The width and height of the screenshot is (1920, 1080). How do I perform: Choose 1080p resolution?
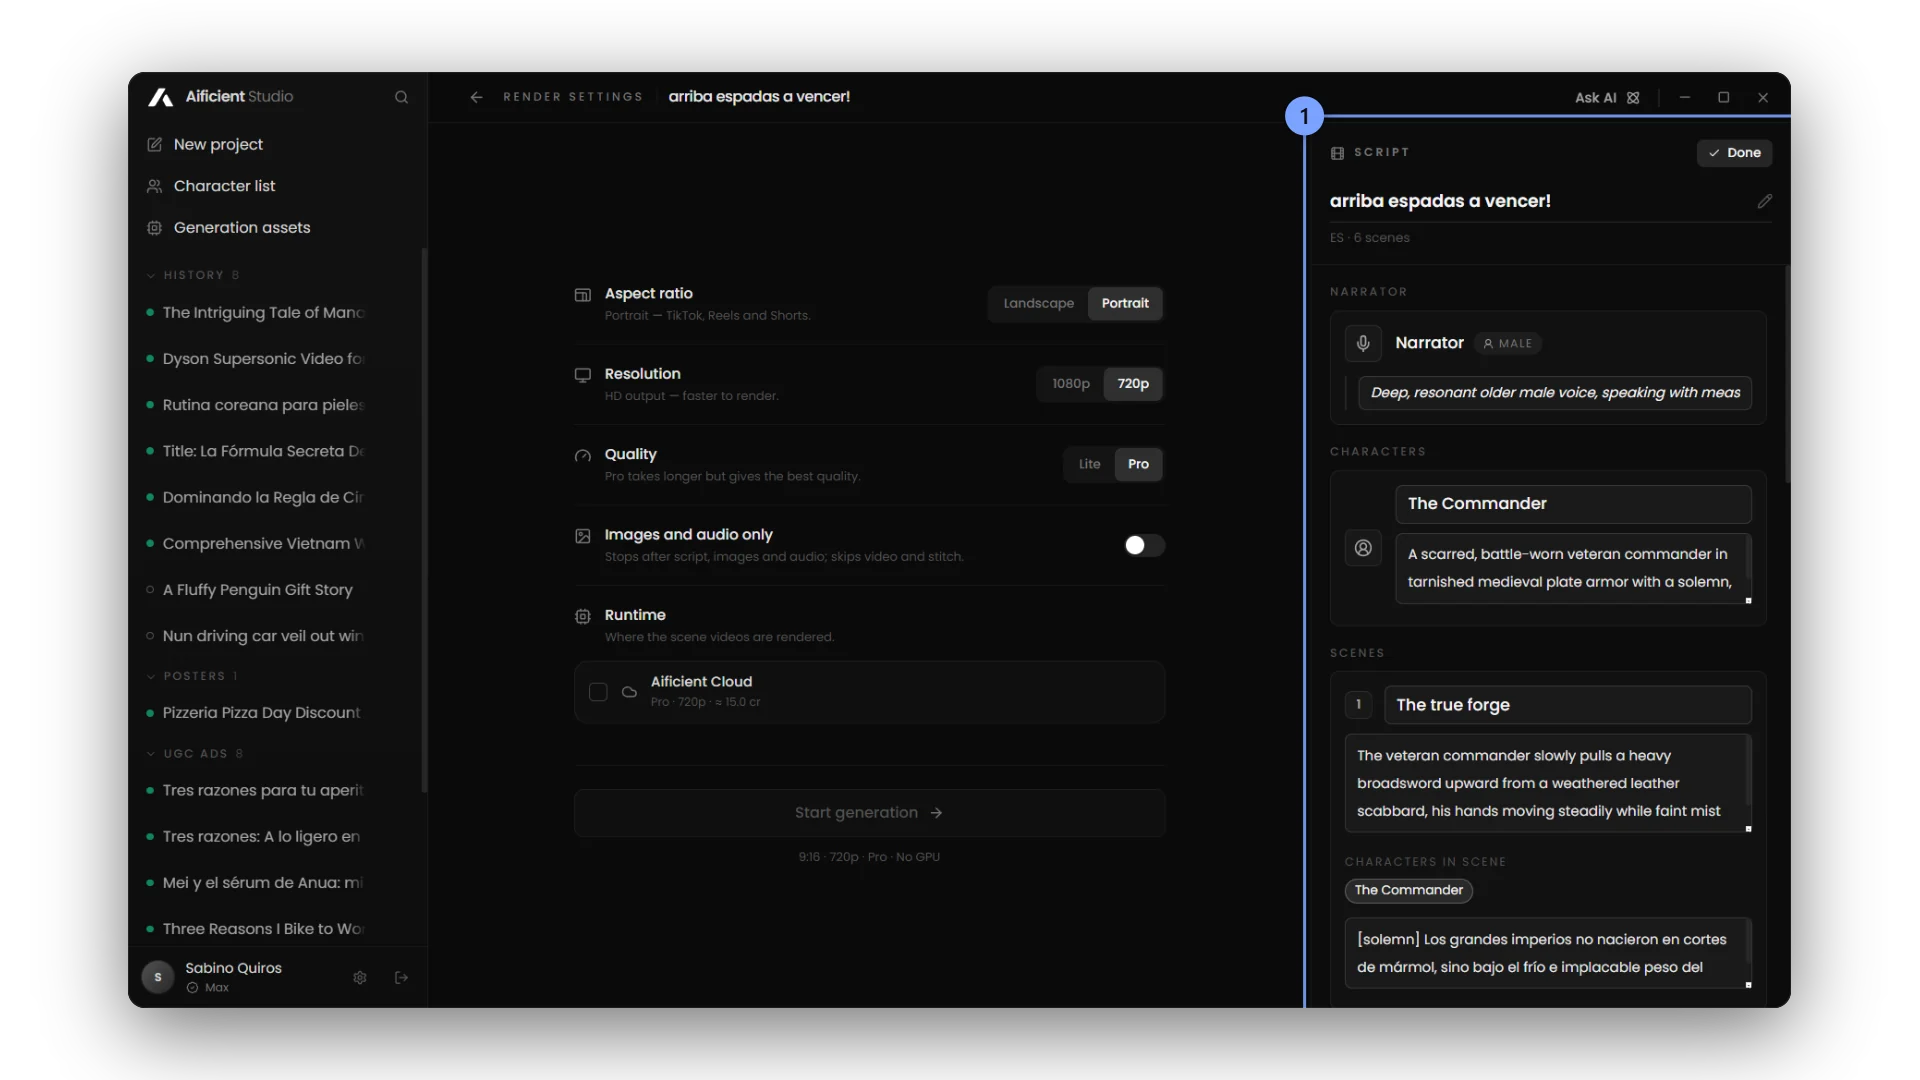tap(1070, 384)
